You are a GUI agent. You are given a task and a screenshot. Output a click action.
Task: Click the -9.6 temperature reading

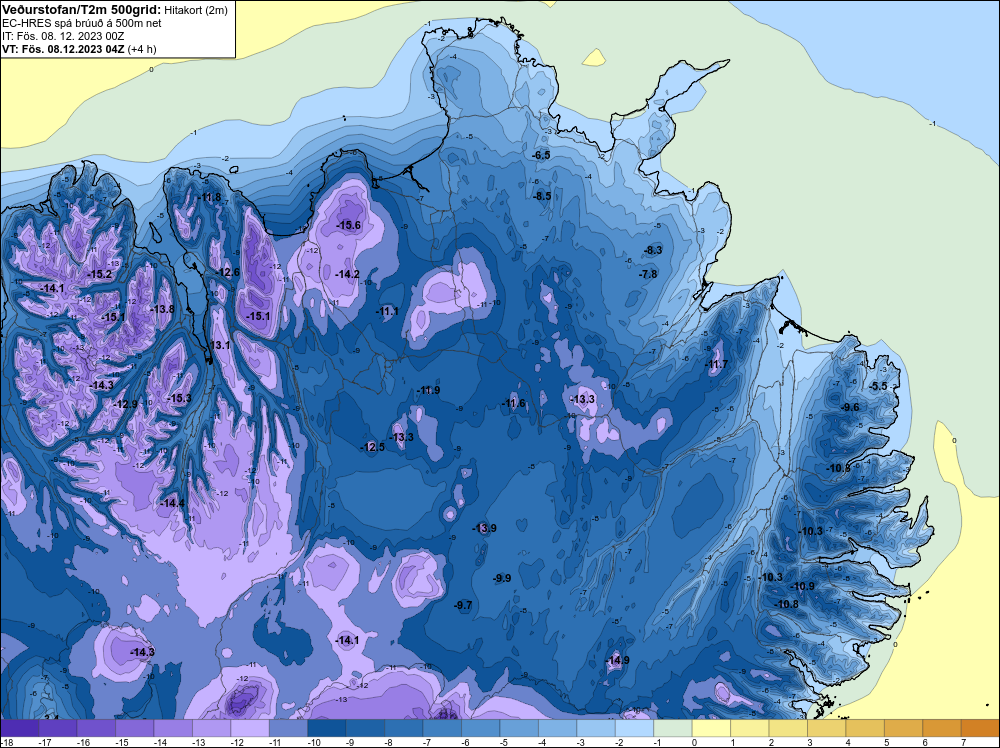coord(850,407)
